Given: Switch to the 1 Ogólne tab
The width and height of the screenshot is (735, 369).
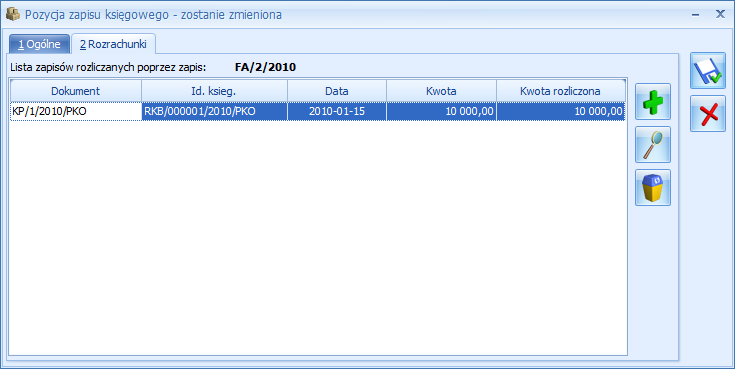Looking at the screenshot, I should (x=40, y=45).
